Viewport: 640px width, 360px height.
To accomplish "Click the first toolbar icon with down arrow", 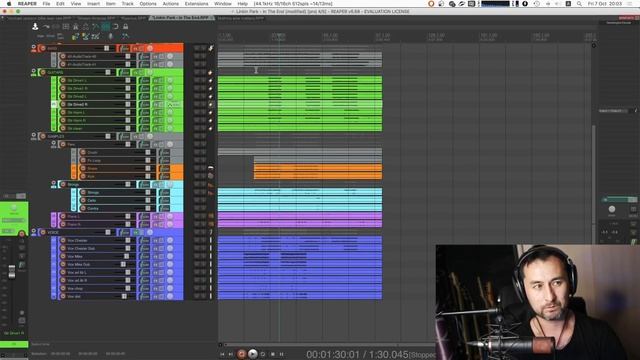I will [35, 27].
